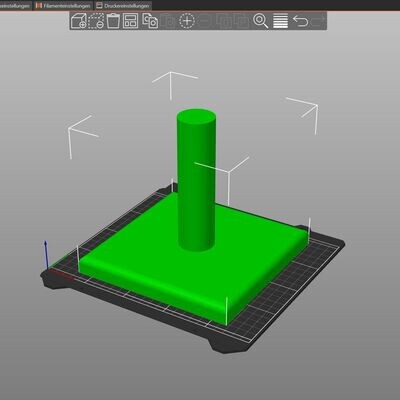
Task: Click the dimmed Split to parts icon
Action: coord(241,21)
